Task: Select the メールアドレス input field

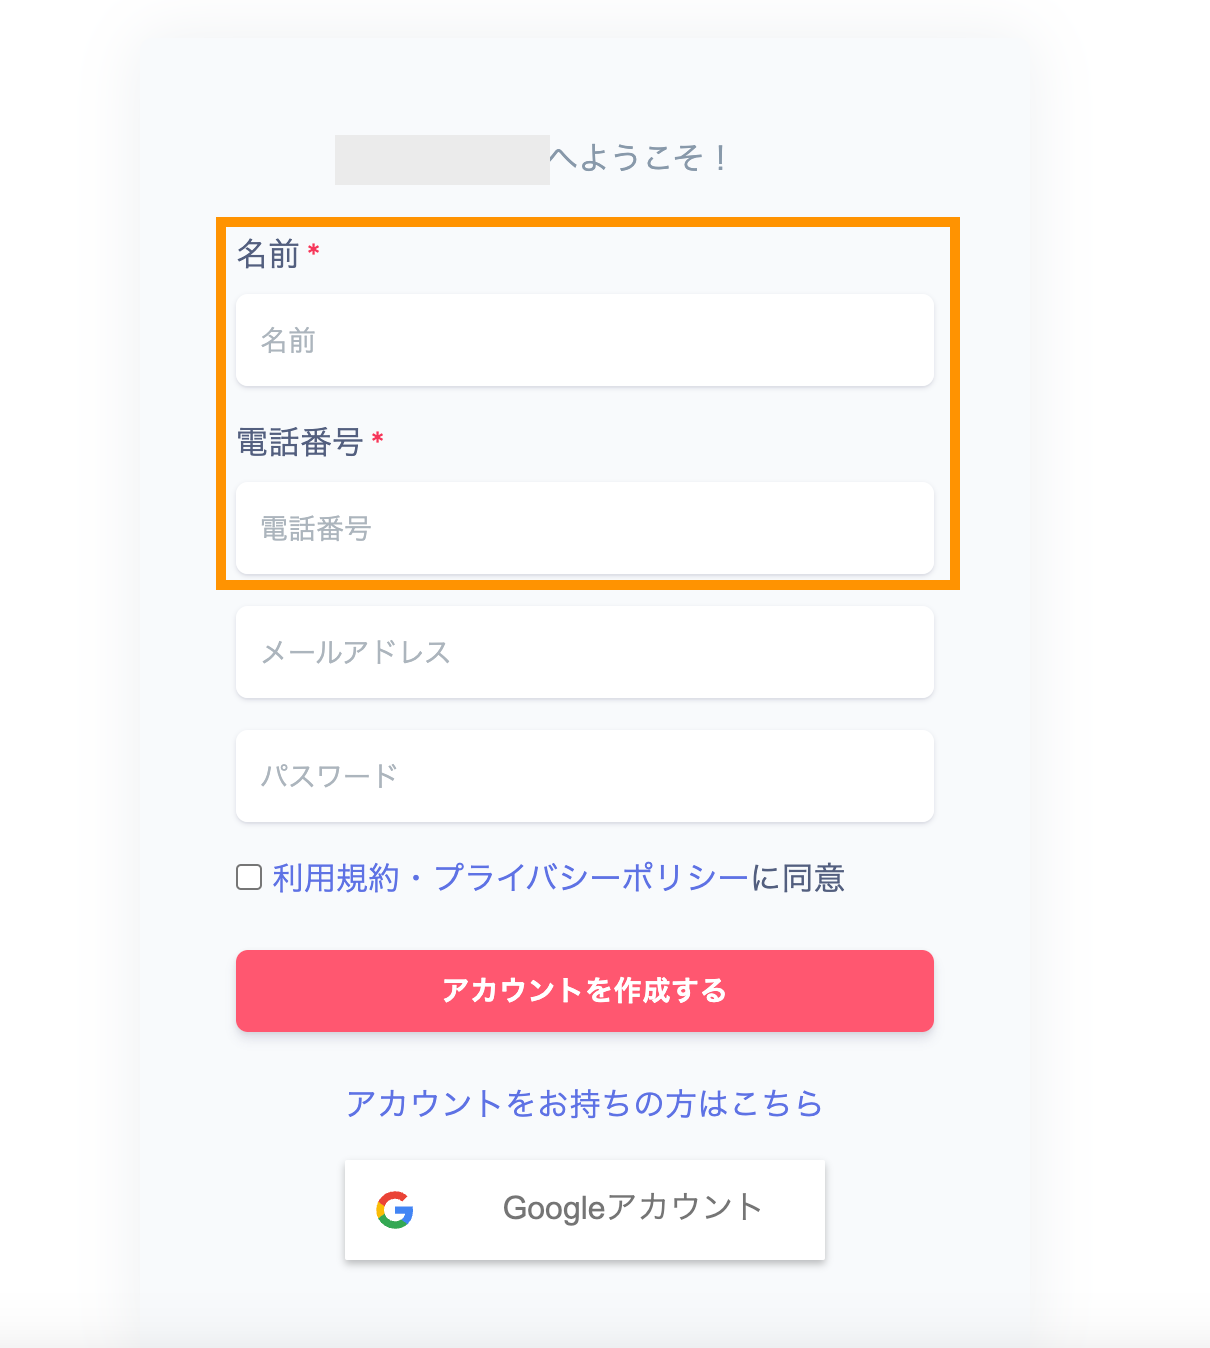Action: point(584,652)
